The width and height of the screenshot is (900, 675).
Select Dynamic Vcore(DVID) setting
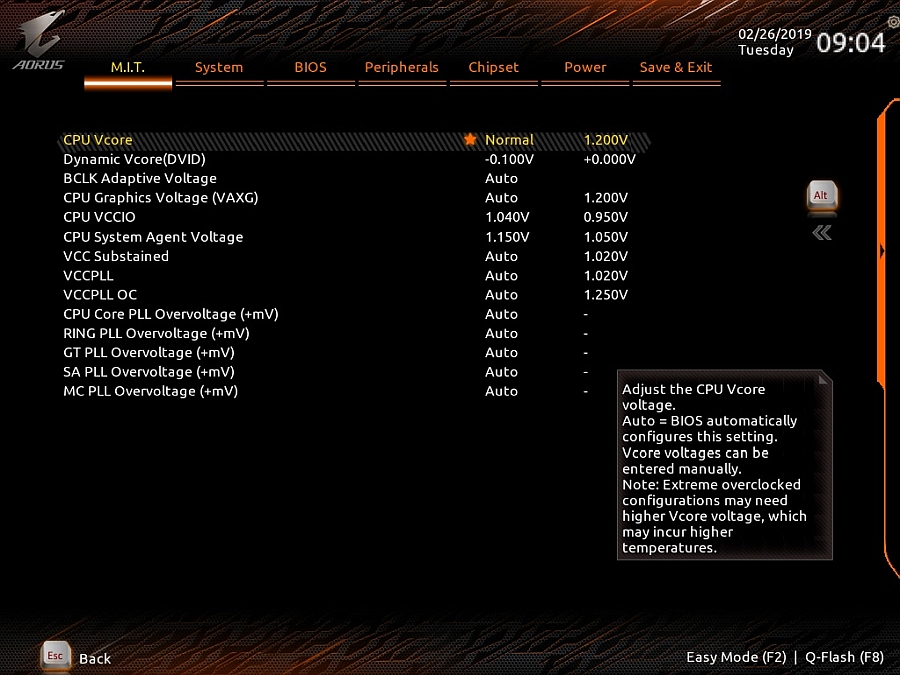point(134,160)
